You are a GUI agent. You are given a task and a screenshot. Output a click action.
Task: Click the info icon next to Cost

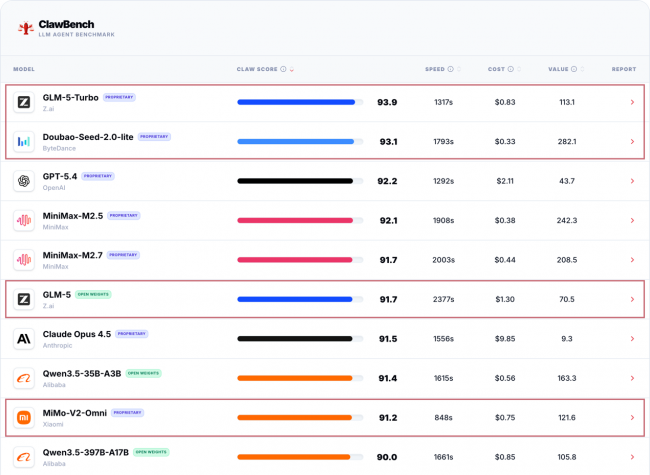pyautogui.click(x=511, y=70)
